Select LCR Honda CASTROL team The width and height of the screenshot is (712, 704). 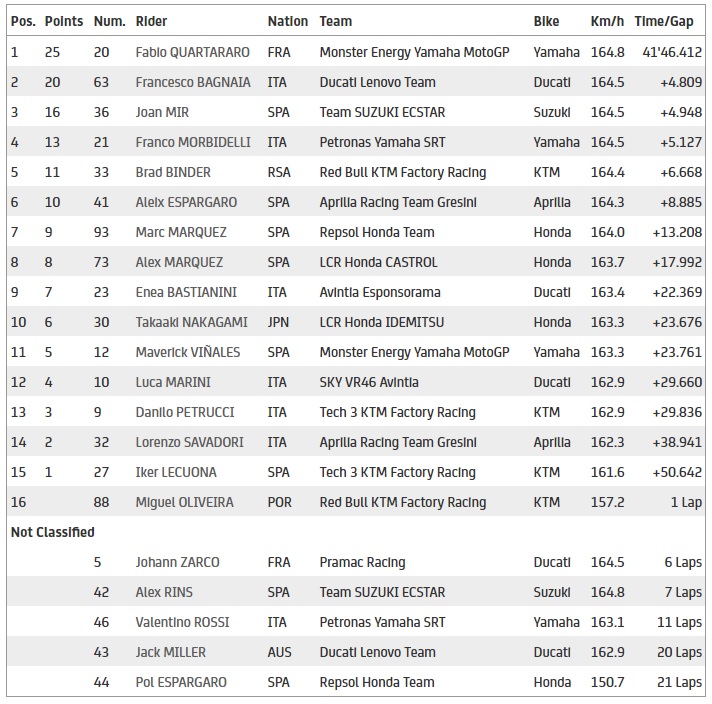(x=384, y=262)
